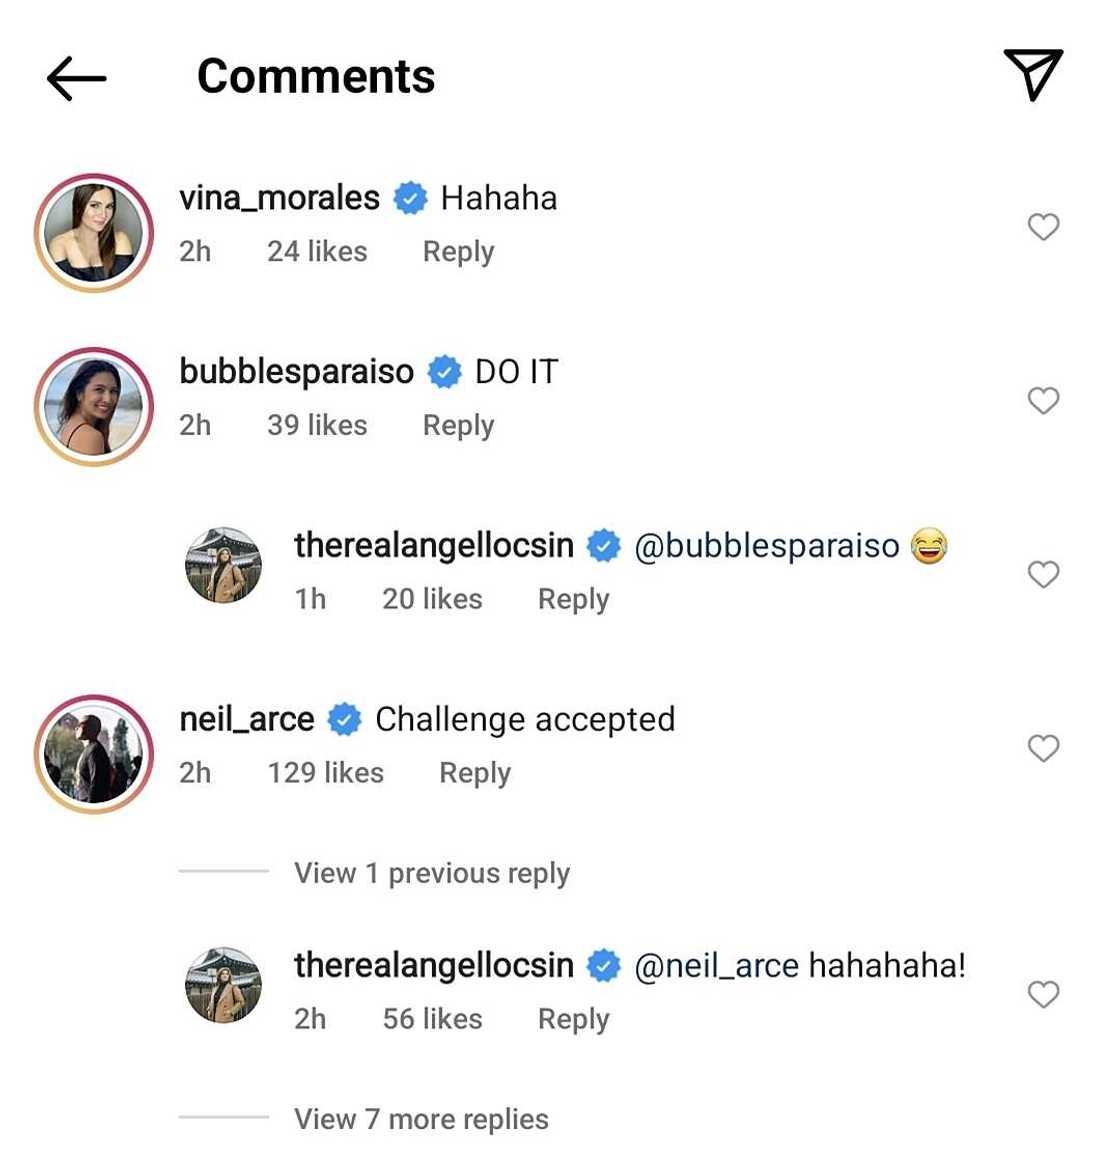Open the vina_morales username link
This screenshot has width=1120, height=1172.
pyautogui.click(x=279, y=198)
